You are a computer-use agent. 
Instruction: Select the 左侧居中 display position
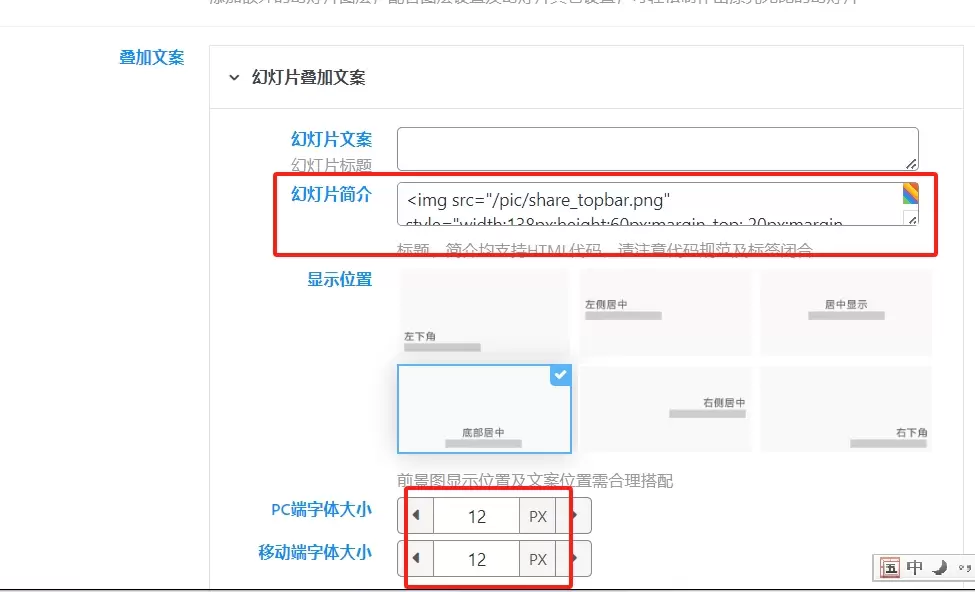click(664, 310)
